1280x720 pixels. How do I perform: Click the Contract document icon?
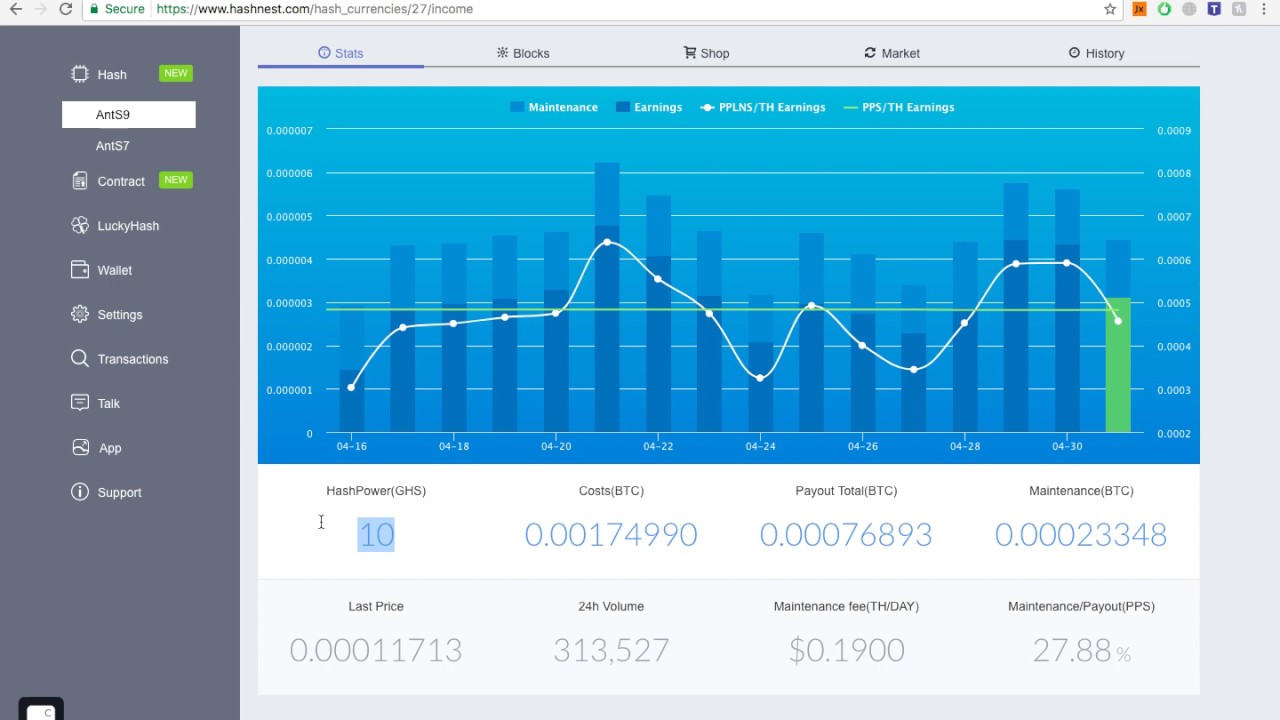pos(80,181)
